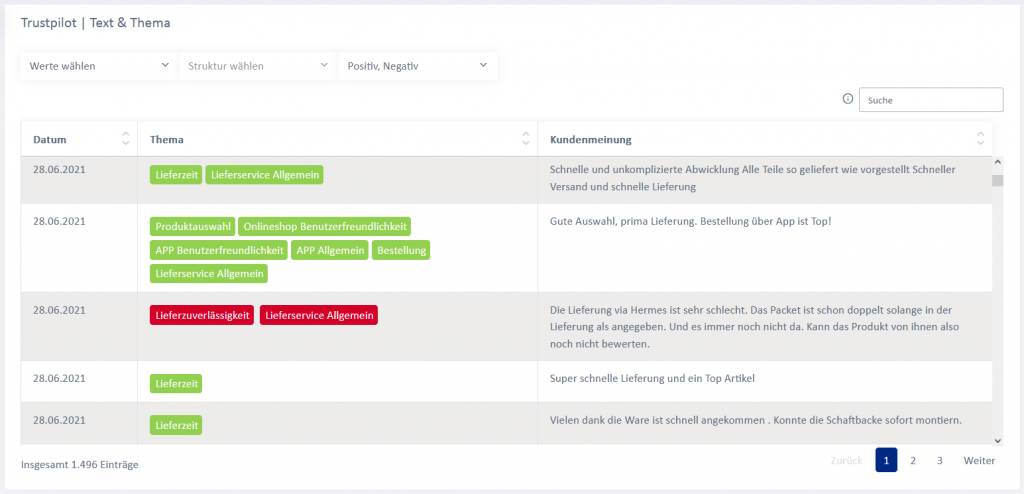Open the Struktur wählen dropdown
The height and width of the screenshot is (494, 1024).
coord(258,66)
